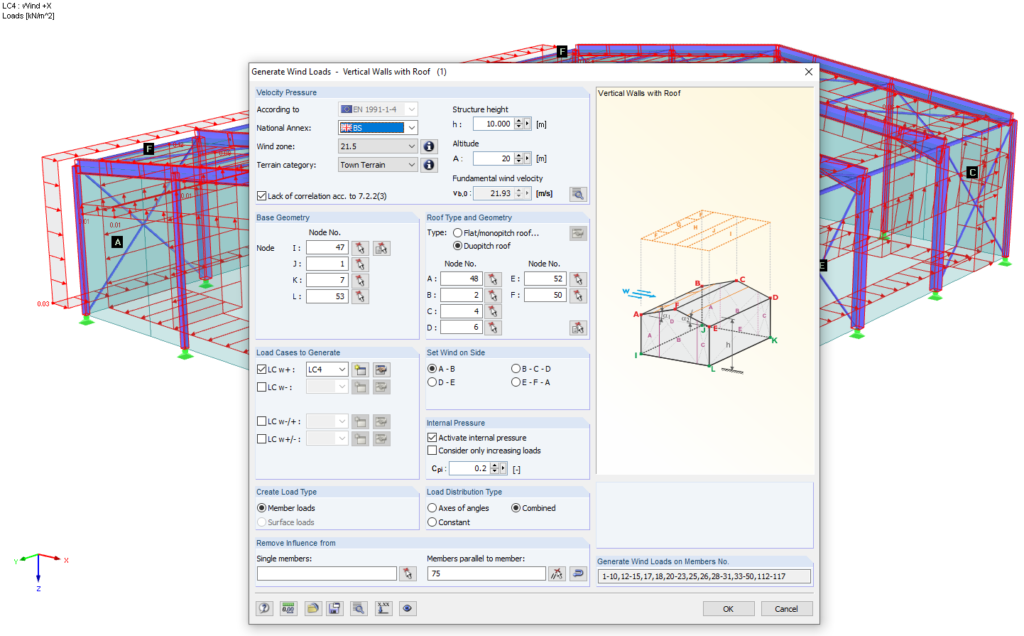Pick roof node A graphically in the model
Image resolution: width=1024 pixels, height=636 pixels.
(493, 280)
